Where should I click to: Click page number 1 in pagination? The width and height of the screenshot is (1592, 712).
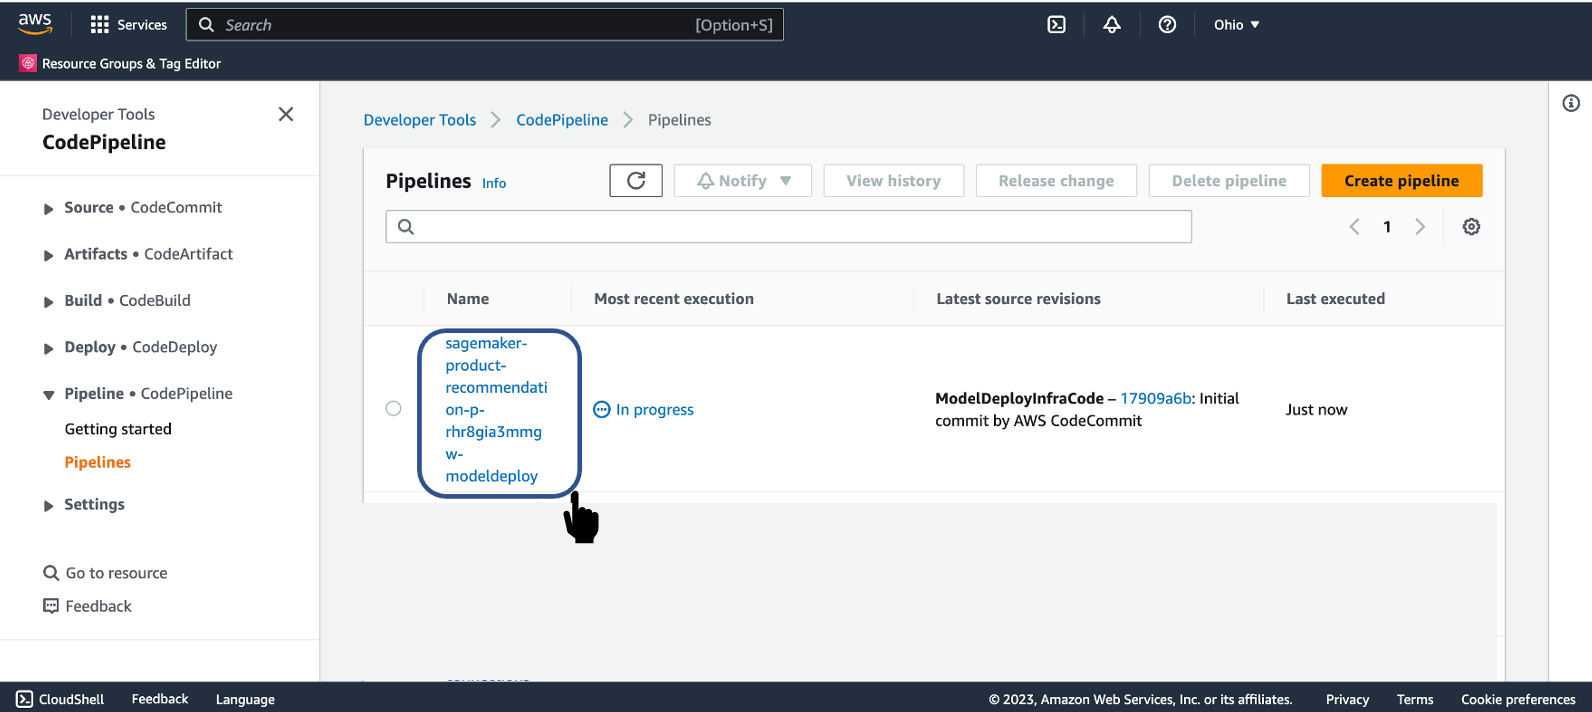point(1387,227)
